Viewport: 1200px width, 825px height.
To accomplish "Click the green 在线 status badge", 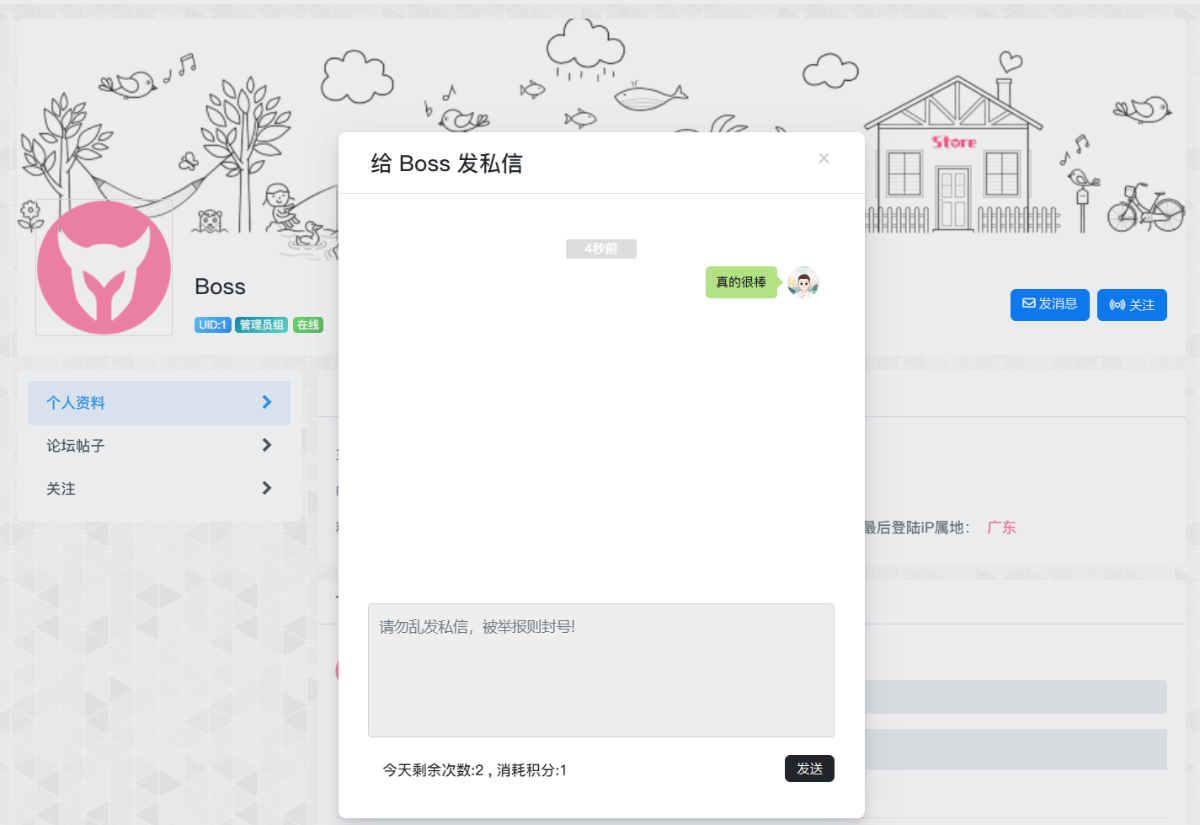I will (x=308, y=325).
